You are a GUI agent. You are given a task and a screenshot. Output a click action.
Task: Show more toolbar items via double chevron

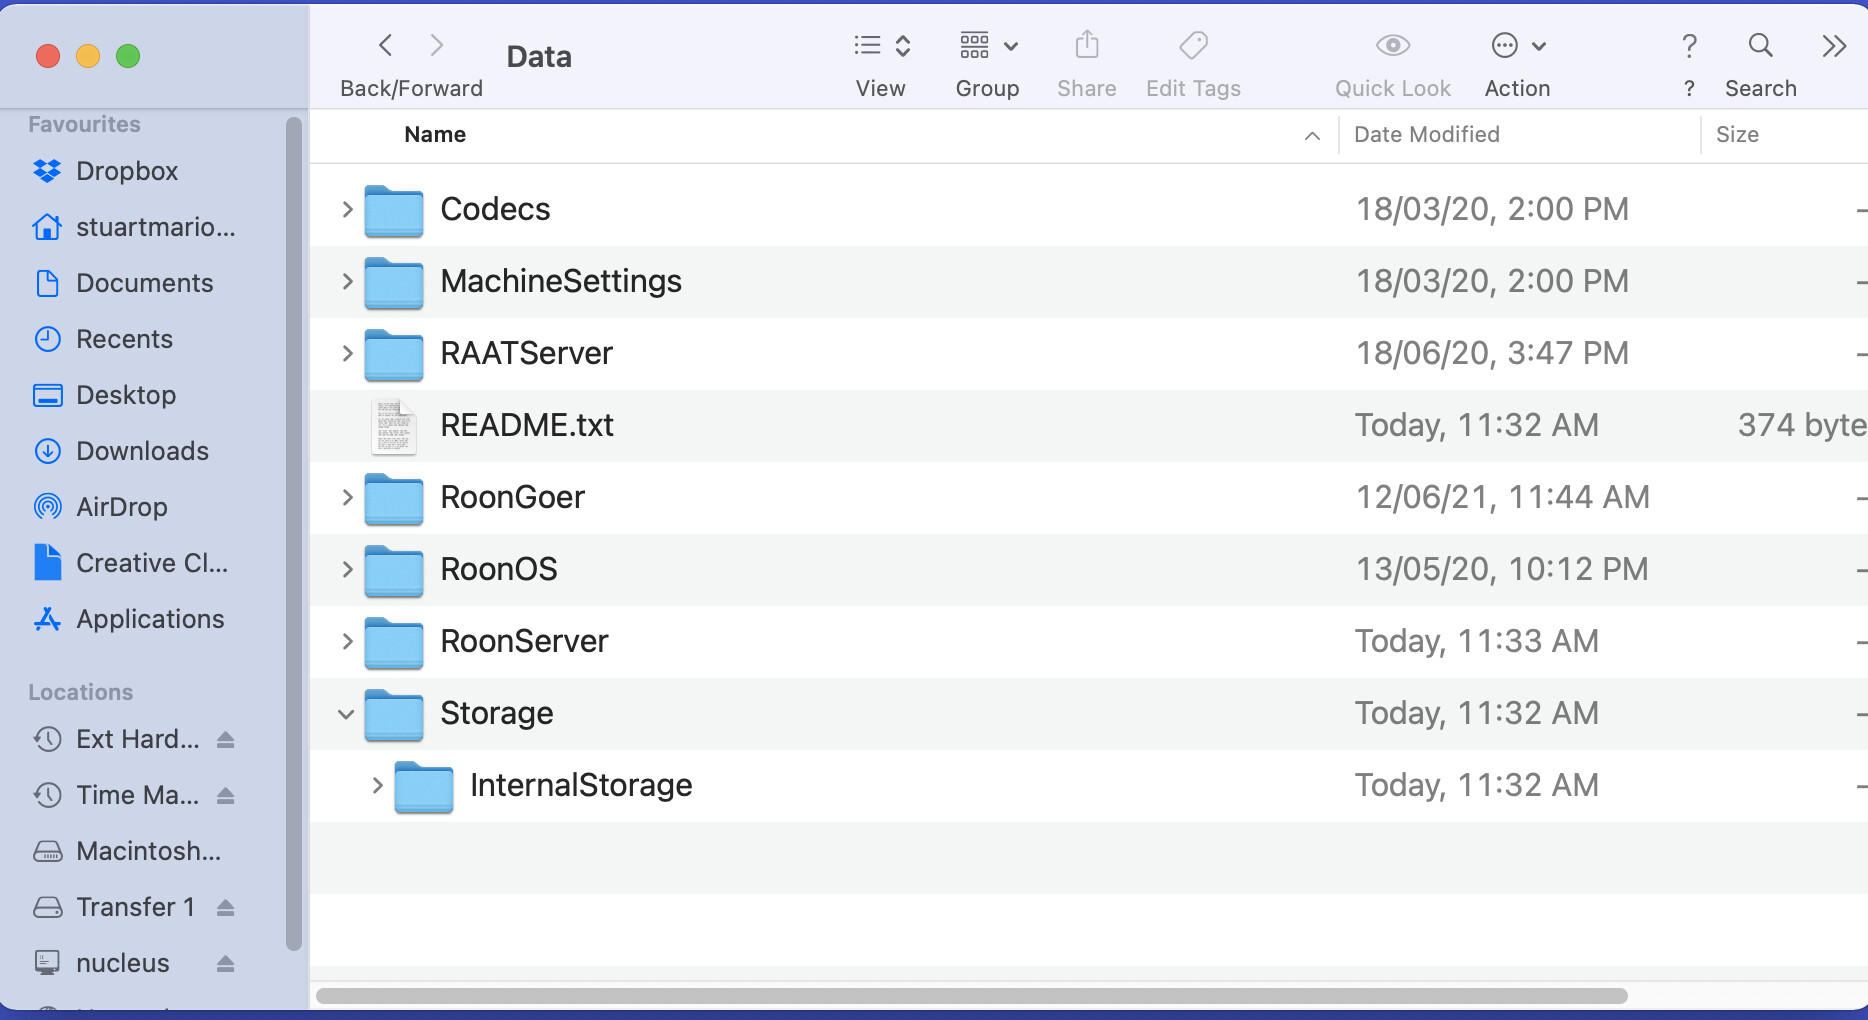point(1834,45)
